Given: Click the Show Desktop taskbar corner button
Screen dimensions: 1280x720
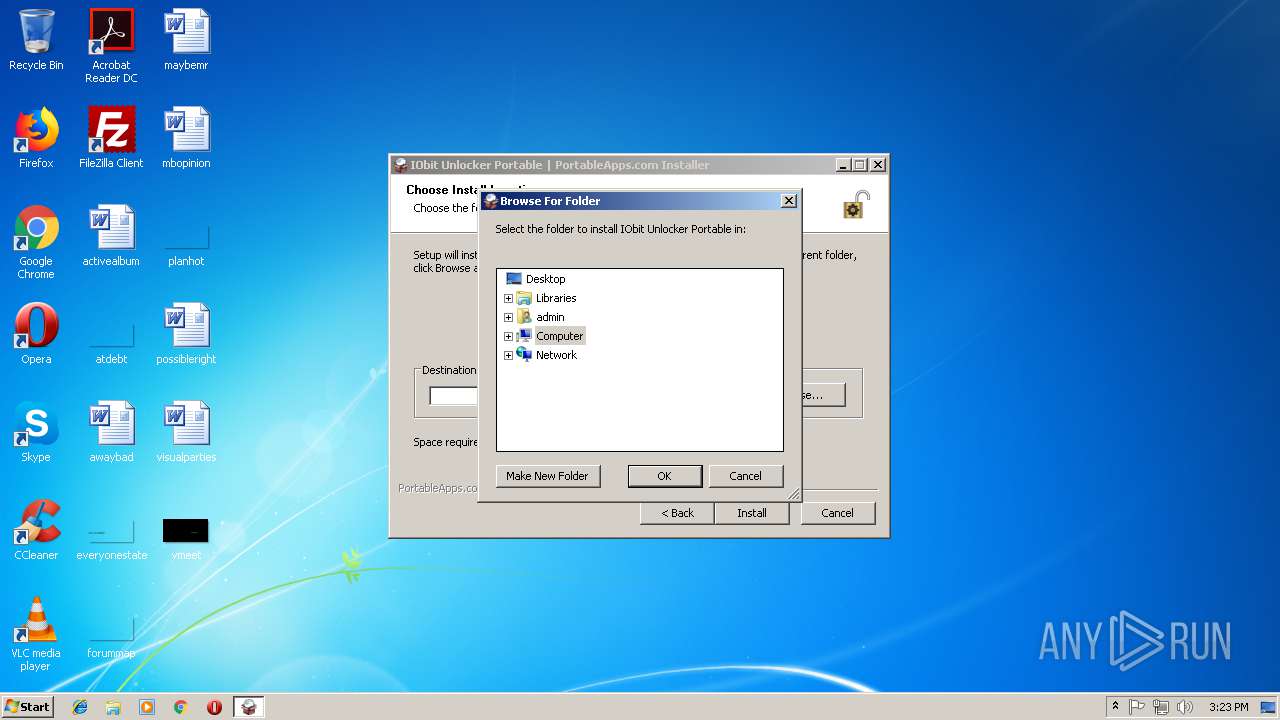Looking at the screenshot, I should 1269,707.
